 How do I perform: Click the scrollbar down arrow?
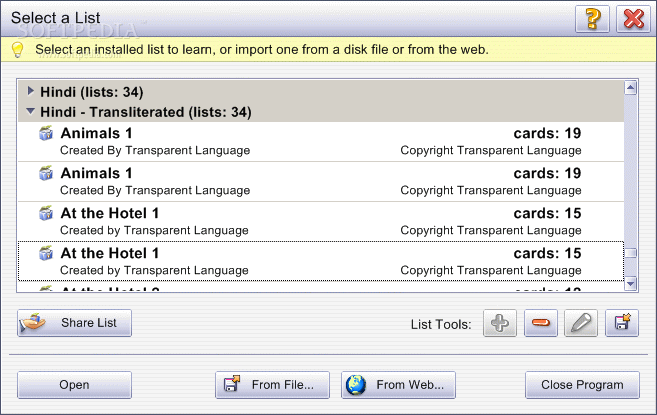pyautogui.click(x=631, y=284)
